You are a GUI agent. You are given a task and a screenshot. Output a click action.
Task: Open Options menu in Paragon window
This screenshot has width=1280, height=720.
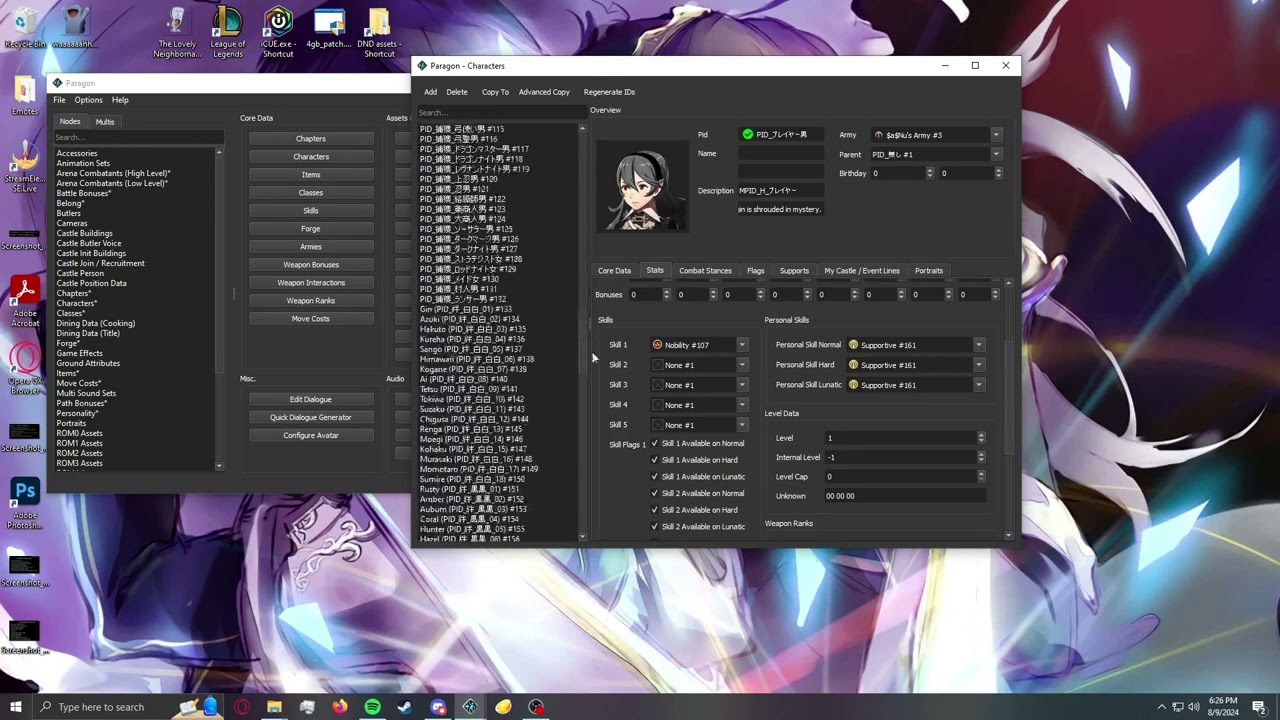[88, 100]
